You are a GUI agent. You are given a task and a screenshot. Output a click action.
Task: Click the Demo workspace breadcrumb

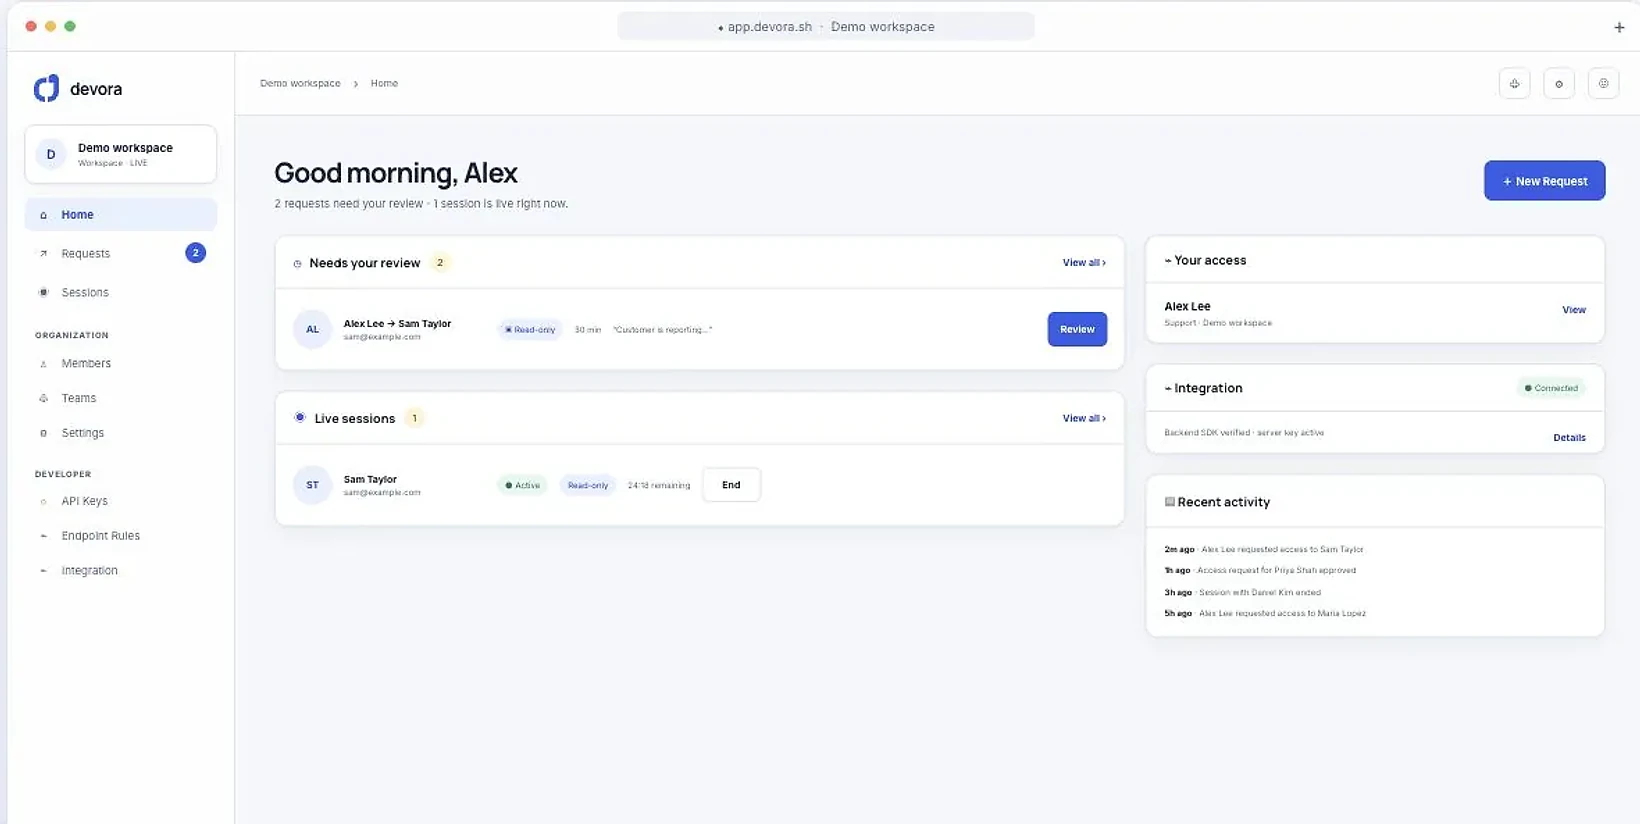[300, 83]
